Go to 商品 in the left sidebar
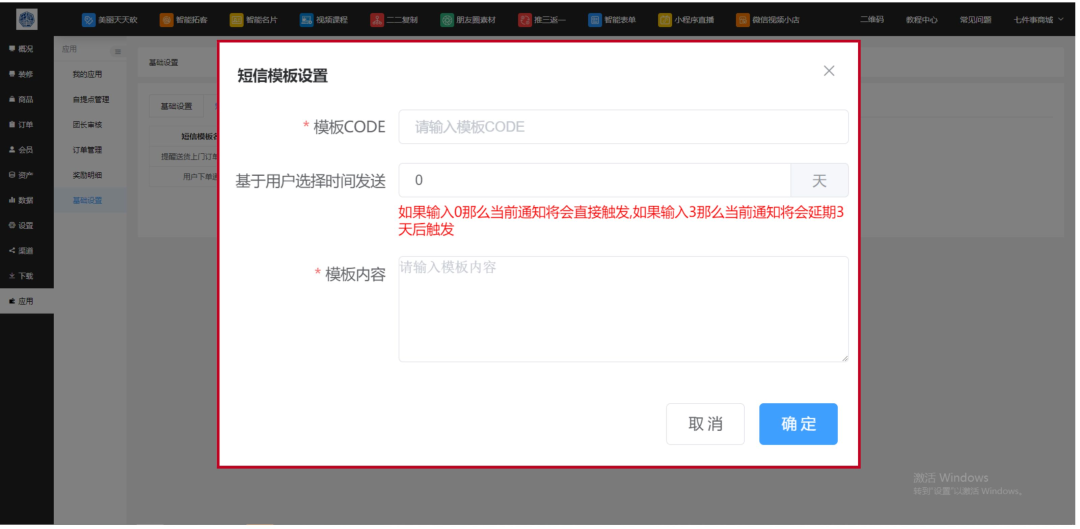The width and height of the screenshot is (1080, 529). pyautogui.click(x=21, y=99)
